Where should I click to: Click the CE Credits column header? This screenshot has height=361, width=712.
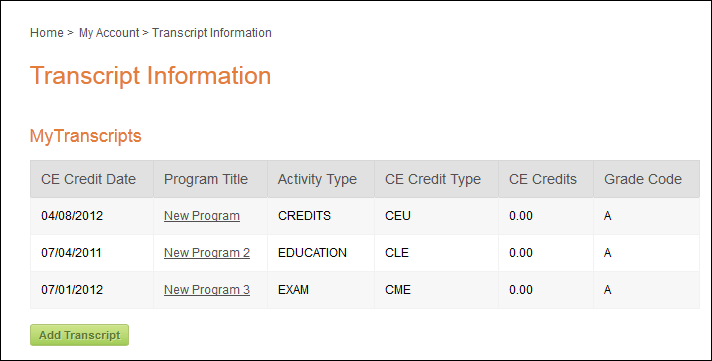pos(546,179)
